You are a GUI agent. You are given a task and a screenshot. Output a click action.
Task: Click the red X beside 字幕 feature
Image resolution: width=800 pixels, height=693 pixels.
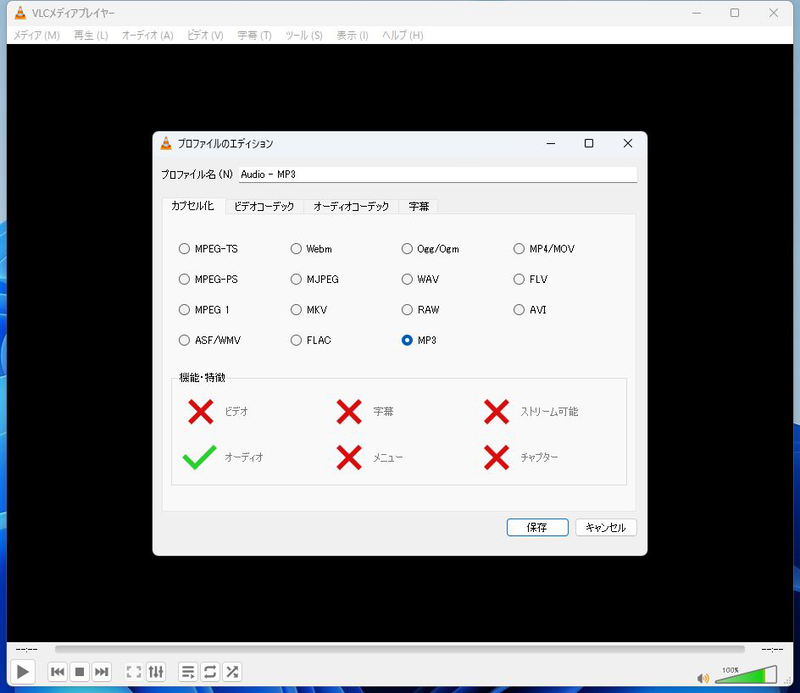click(349, 412)
